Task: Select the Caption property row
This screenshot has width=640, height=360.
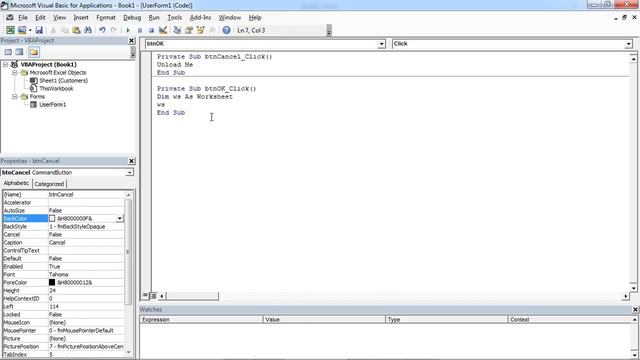Action: [63, 242]
